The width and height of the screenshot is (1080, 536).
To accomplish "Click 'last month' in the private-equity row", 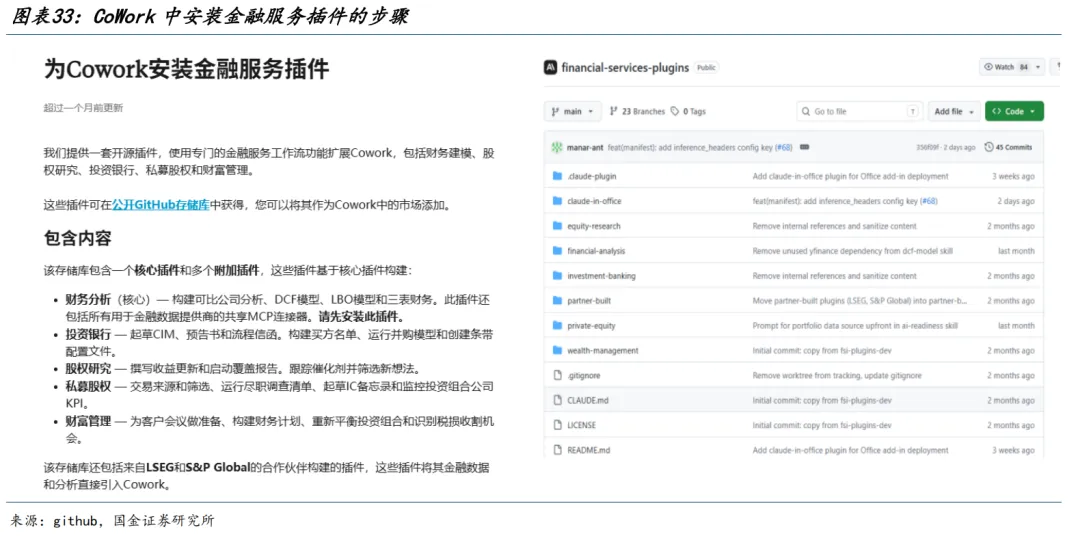I will click(x=1016, y=325).
